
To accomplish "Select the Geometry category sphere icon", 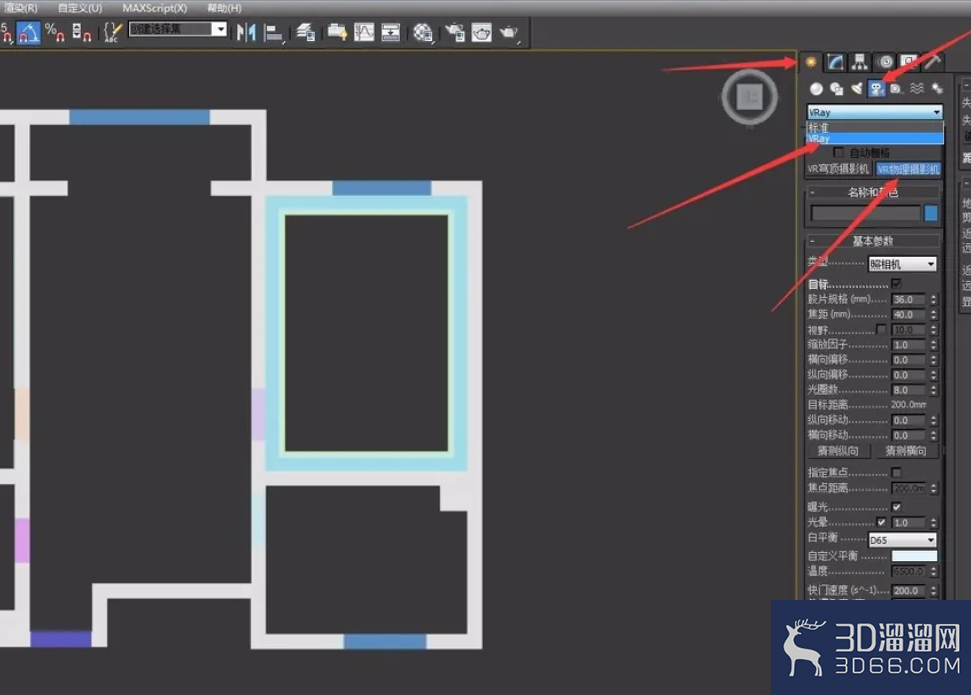I will click(x=816, y=89).
